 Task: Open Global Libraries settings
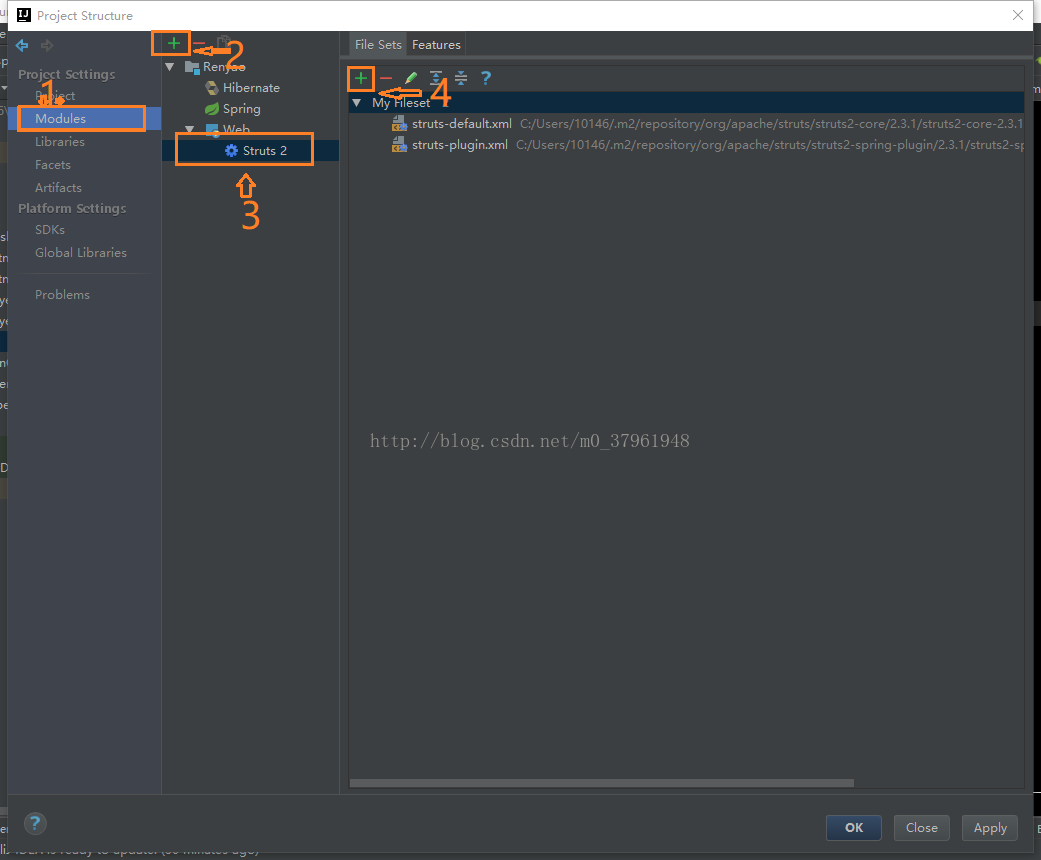81,252
